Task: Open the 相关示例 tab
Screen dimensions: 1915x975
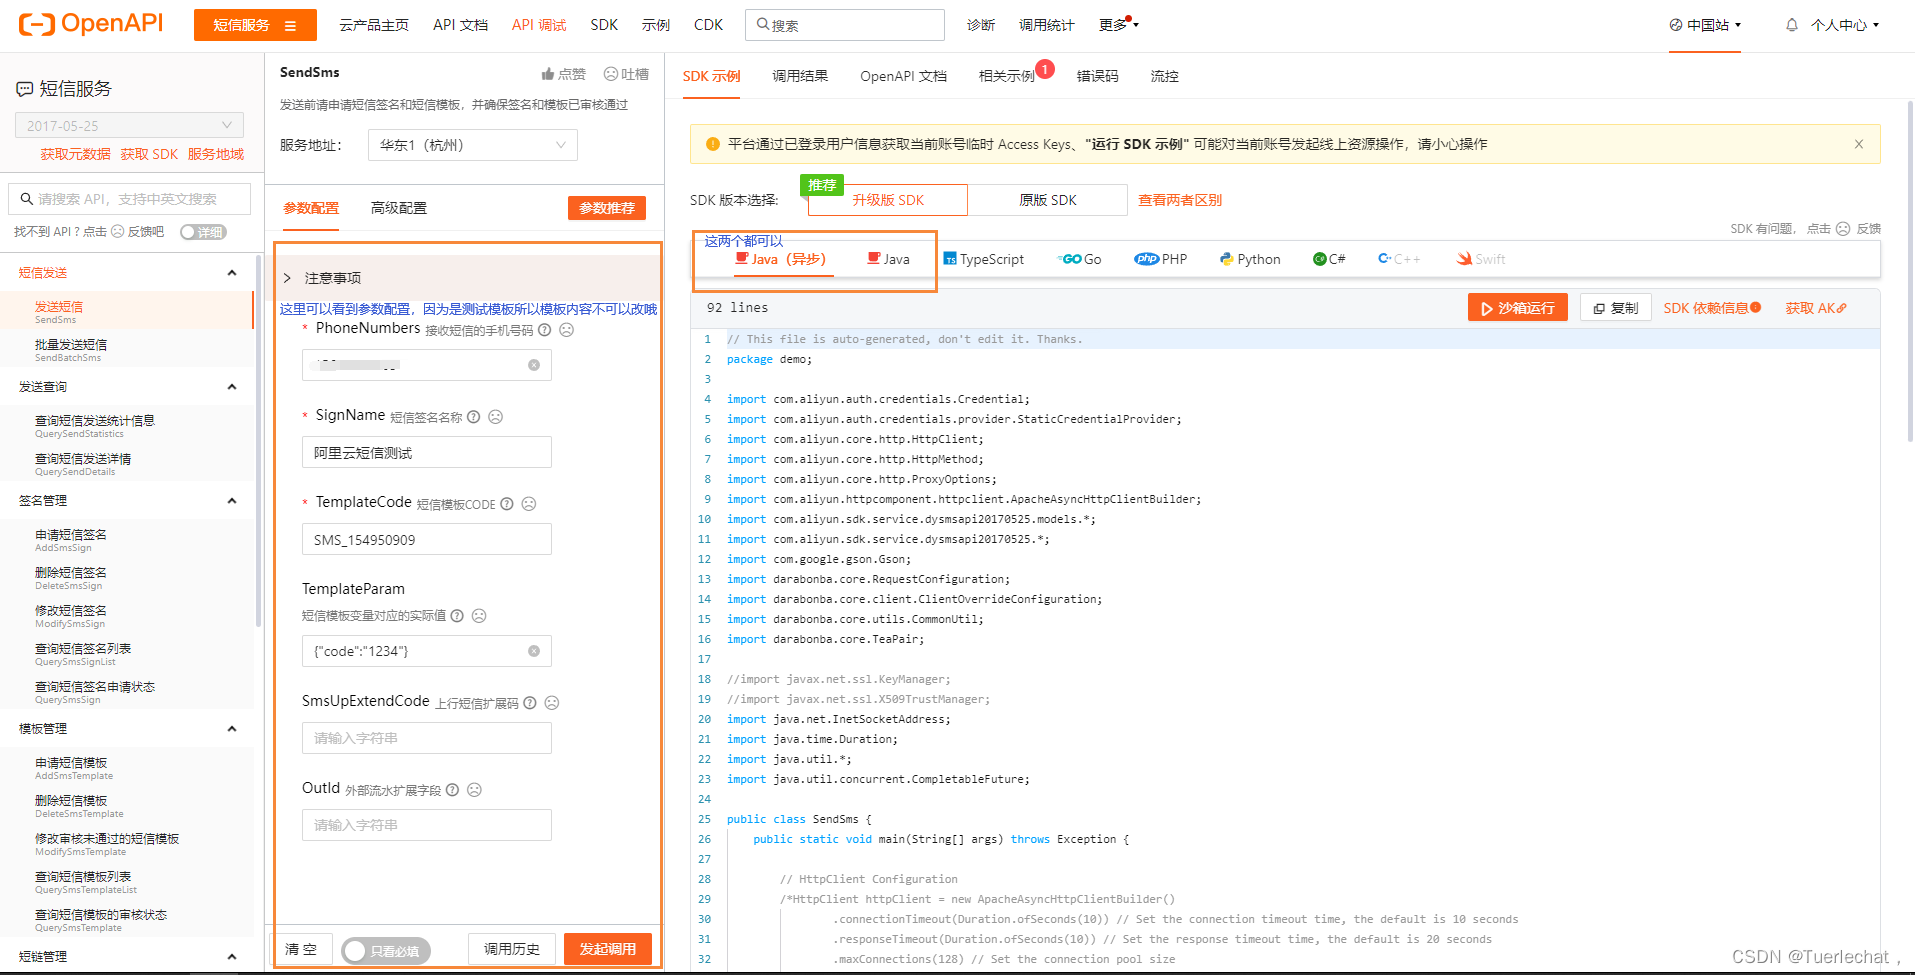Action: [x=1007, y=76]
